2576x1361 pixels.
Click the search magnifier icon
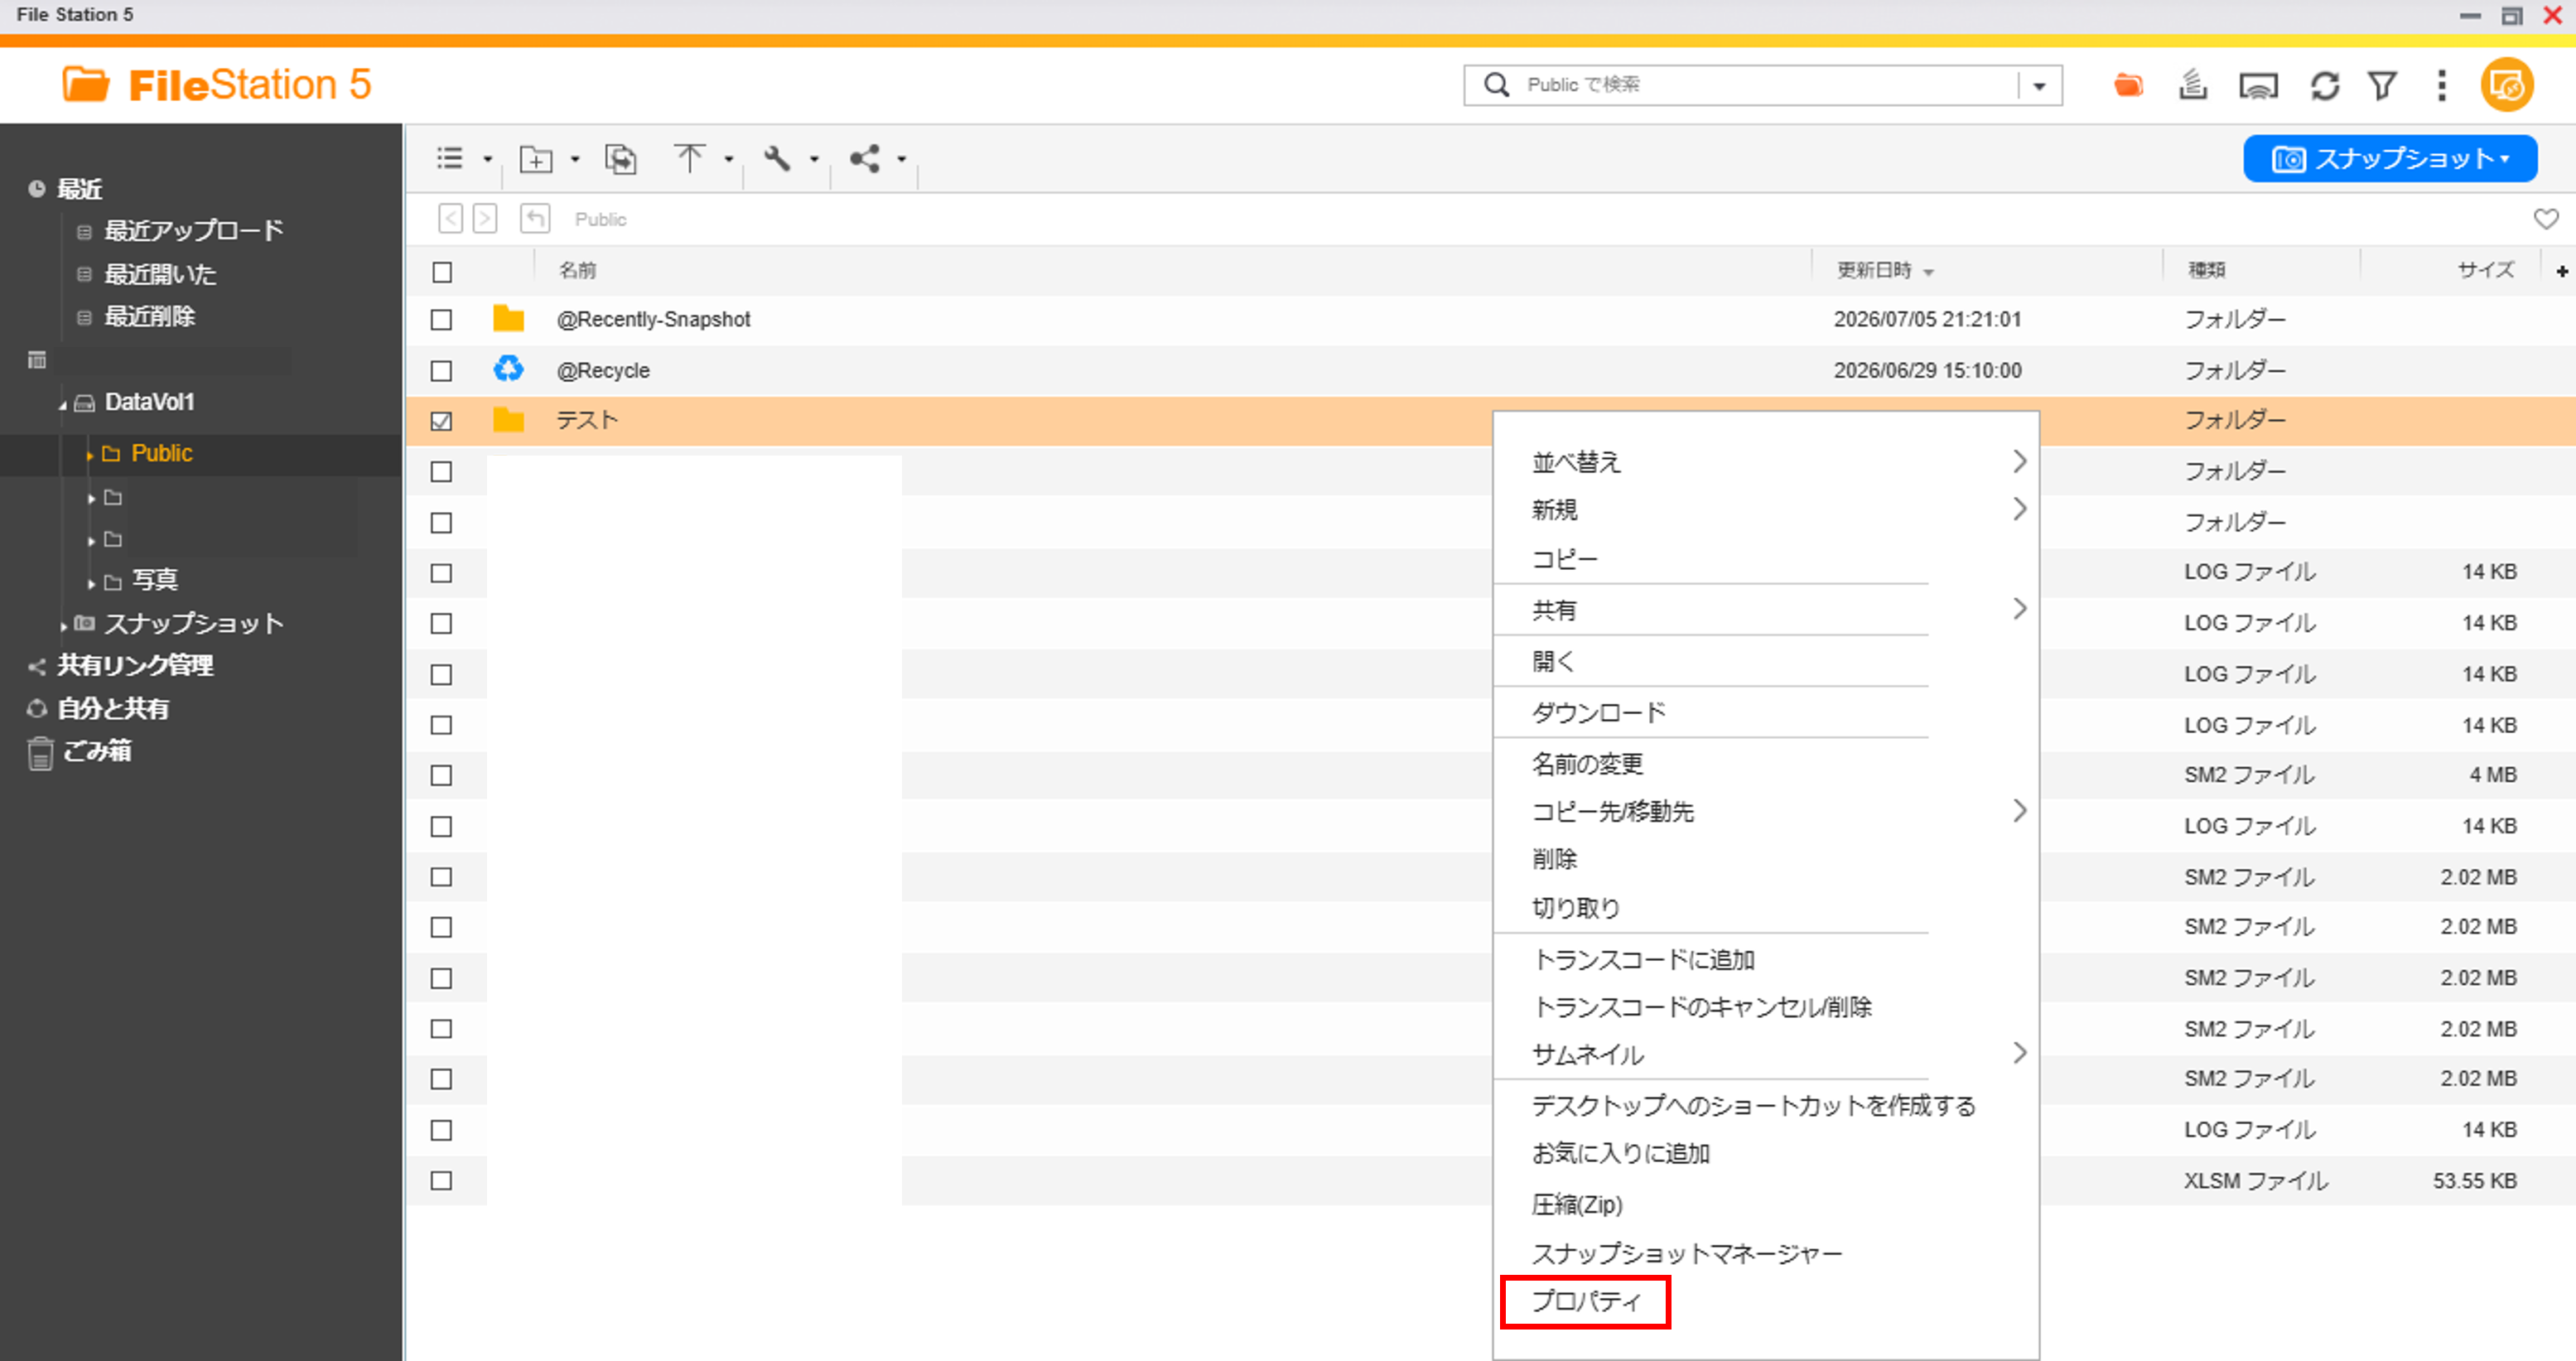1496,85
